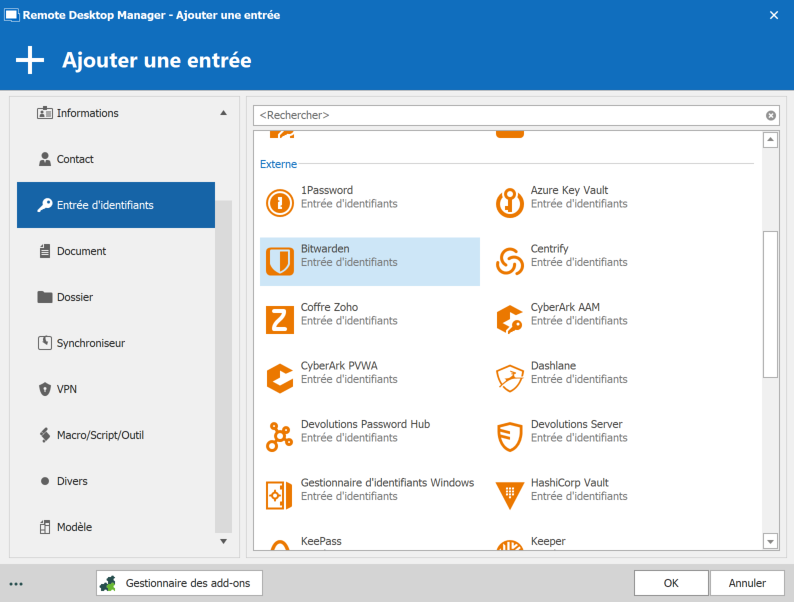Viewport: 794px width, 602px height.
Task: Select the Keeper entry label
Action: pos(548,541)
